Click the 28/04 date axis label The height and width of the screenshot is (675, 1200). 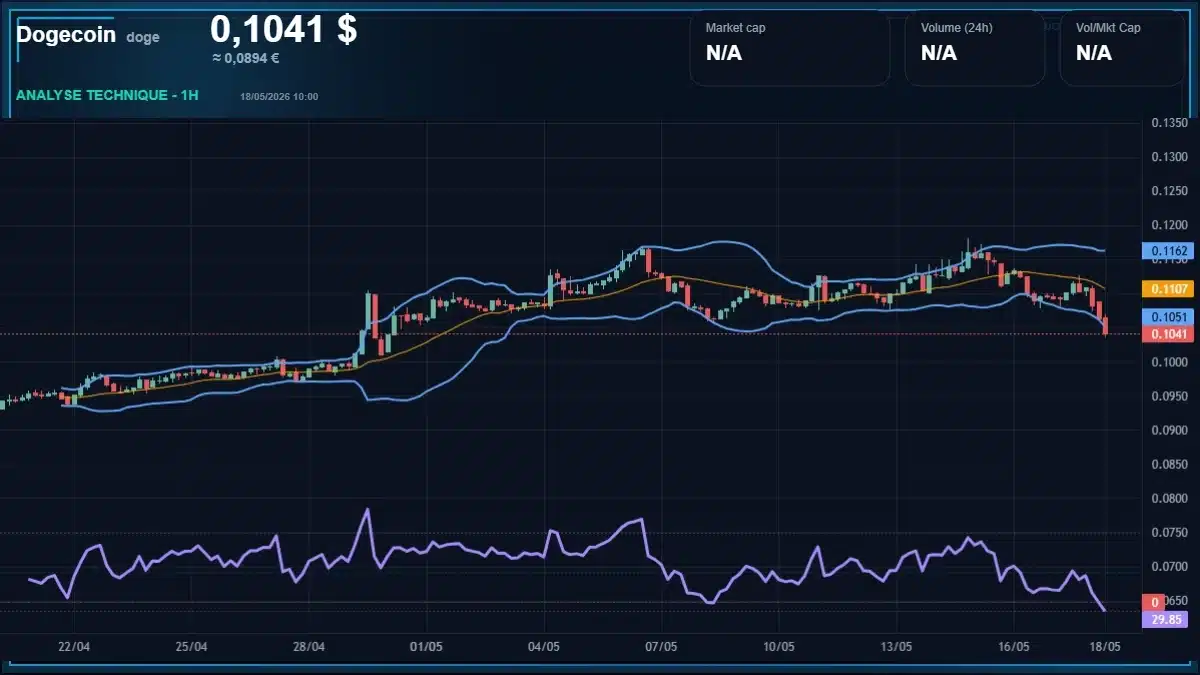click(x=309, y=646)
